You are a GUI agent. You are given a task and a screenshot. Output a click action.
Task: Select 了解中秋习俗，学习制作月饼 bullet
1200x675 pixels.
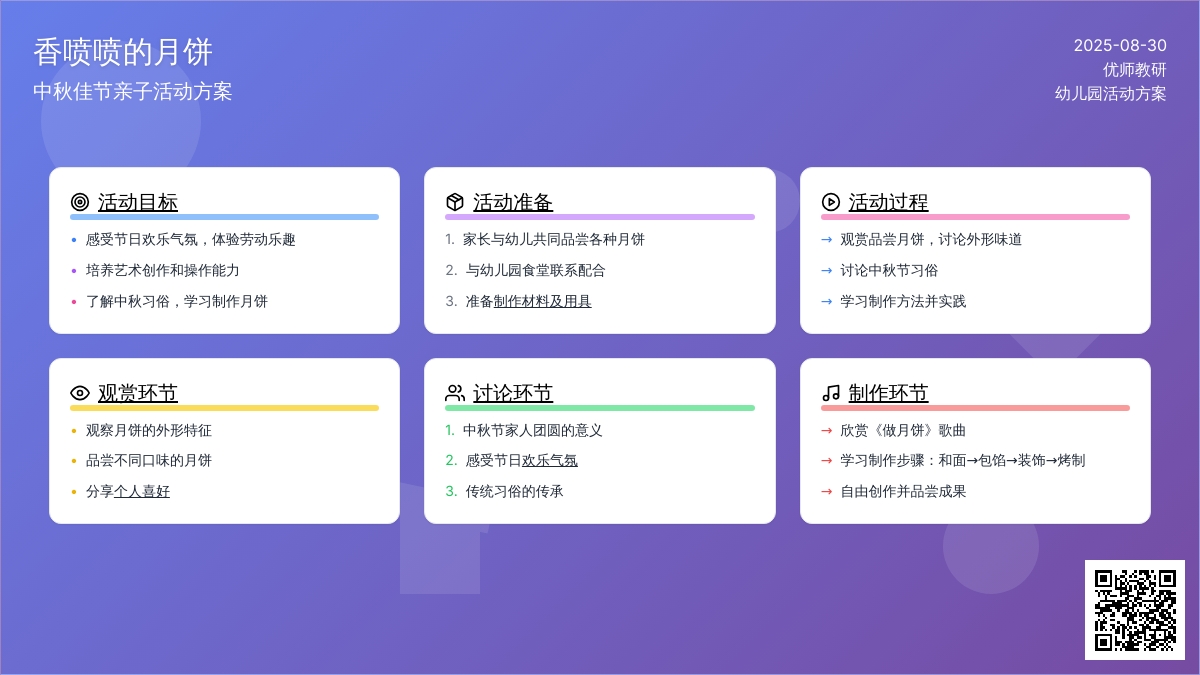tap(177, 301)
